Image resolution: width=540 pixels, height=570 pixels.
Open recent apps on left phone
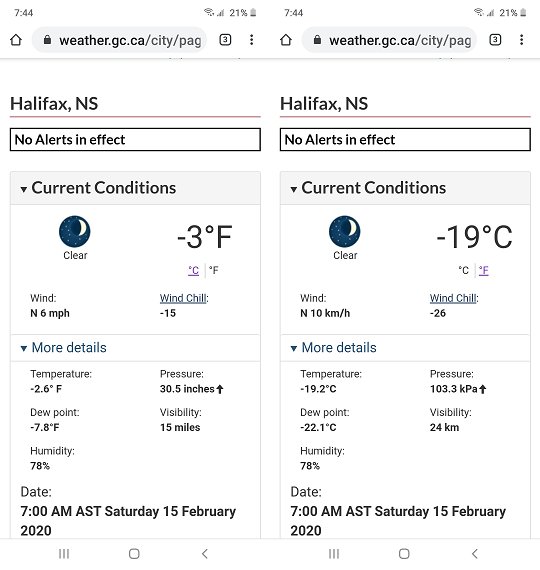click(x=64, y=554)
